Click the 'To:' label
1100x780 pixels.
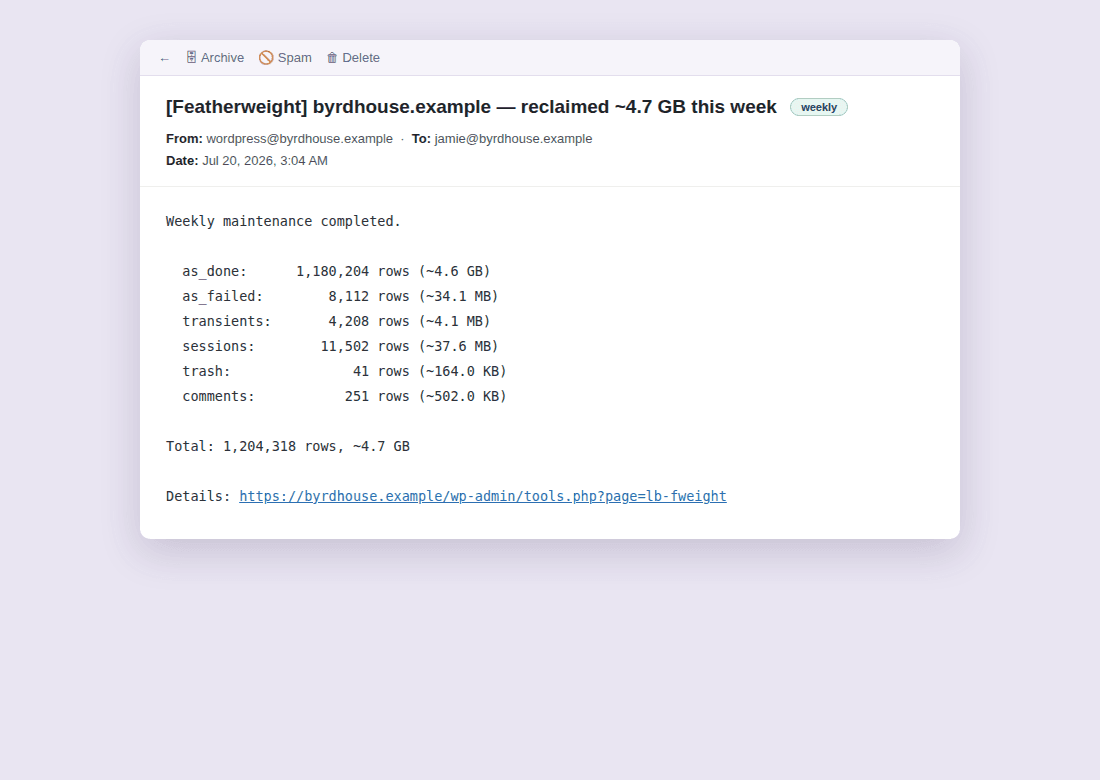421,139
